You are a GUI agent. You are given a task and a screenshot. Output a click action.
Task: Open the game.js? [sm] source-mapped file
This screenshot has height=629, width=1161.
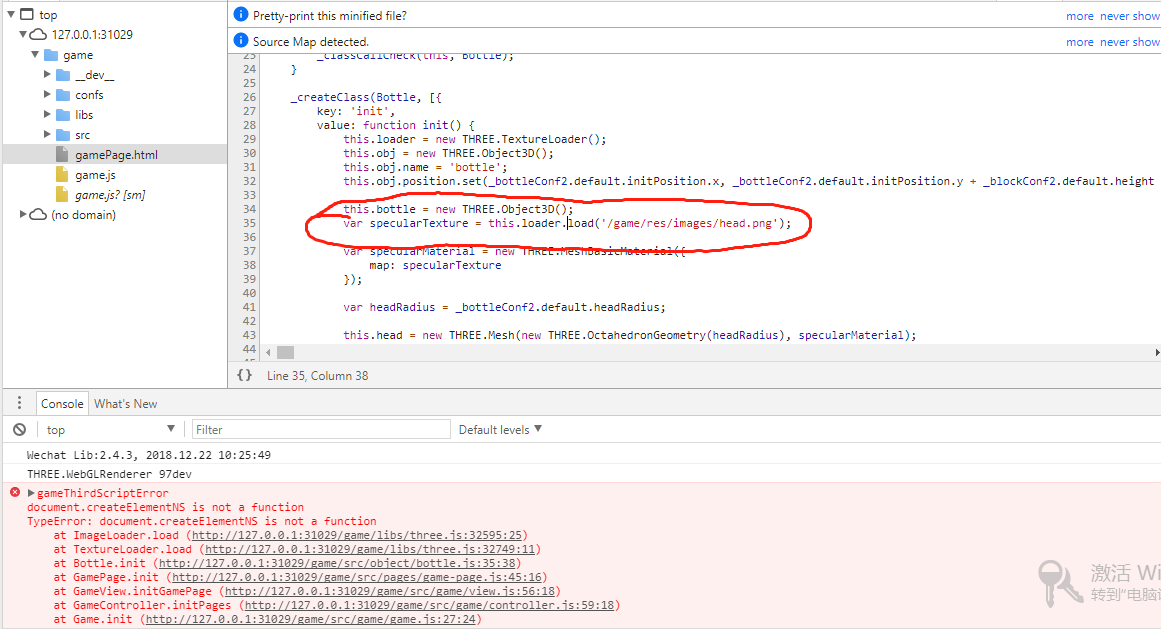click(110, 195)
